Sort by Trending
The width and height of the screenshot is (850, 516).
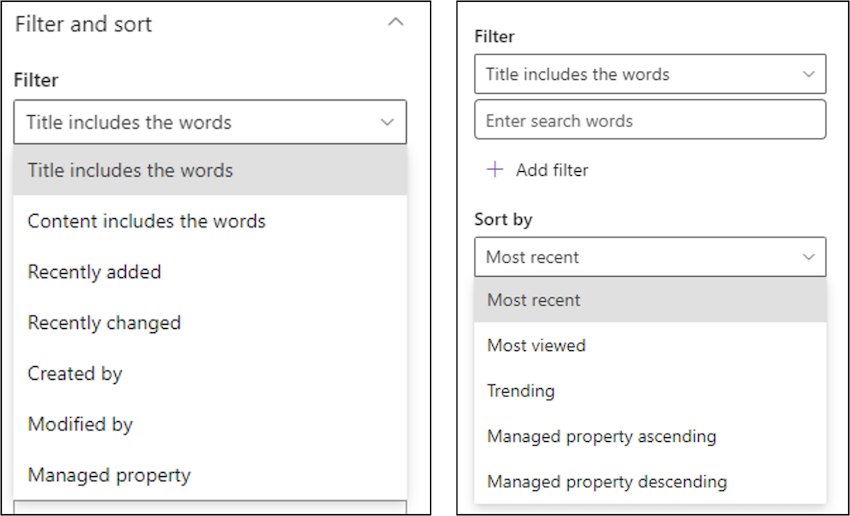650,391
